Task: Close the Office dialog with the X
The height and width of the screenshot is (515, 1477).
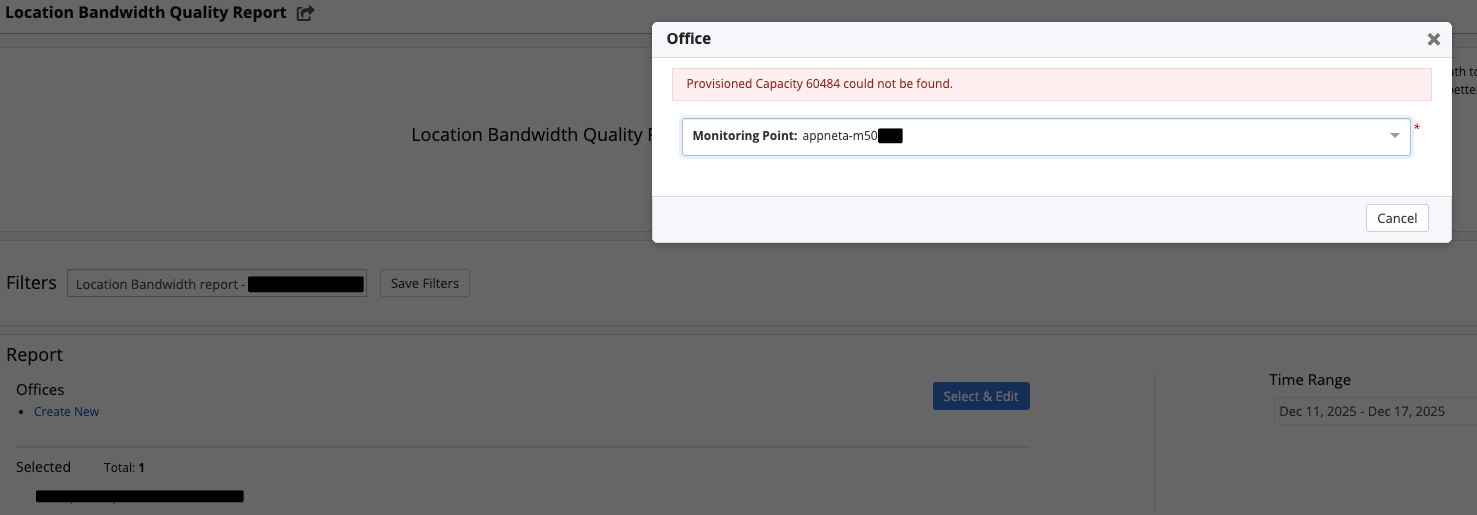Action: click(x=1433, y=39)
